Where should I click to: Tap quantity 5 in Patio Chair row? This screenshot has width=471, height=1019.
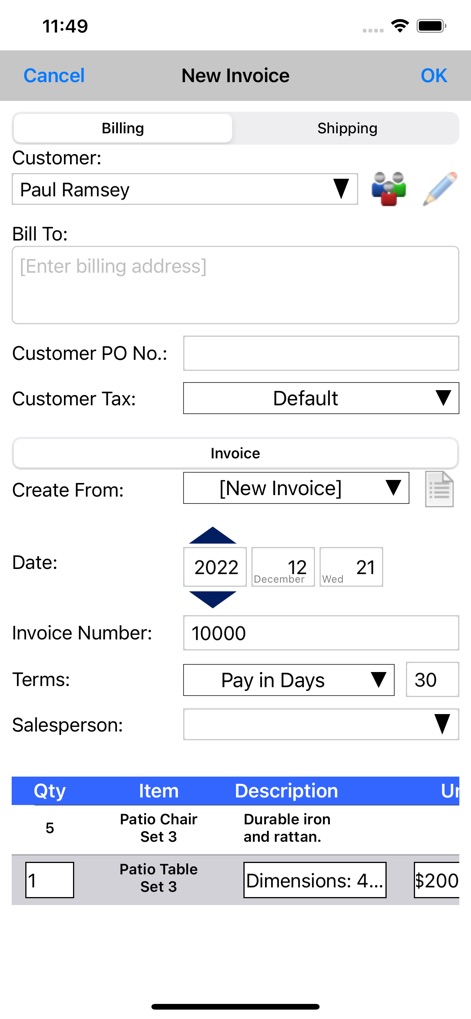tap(50, 828)
